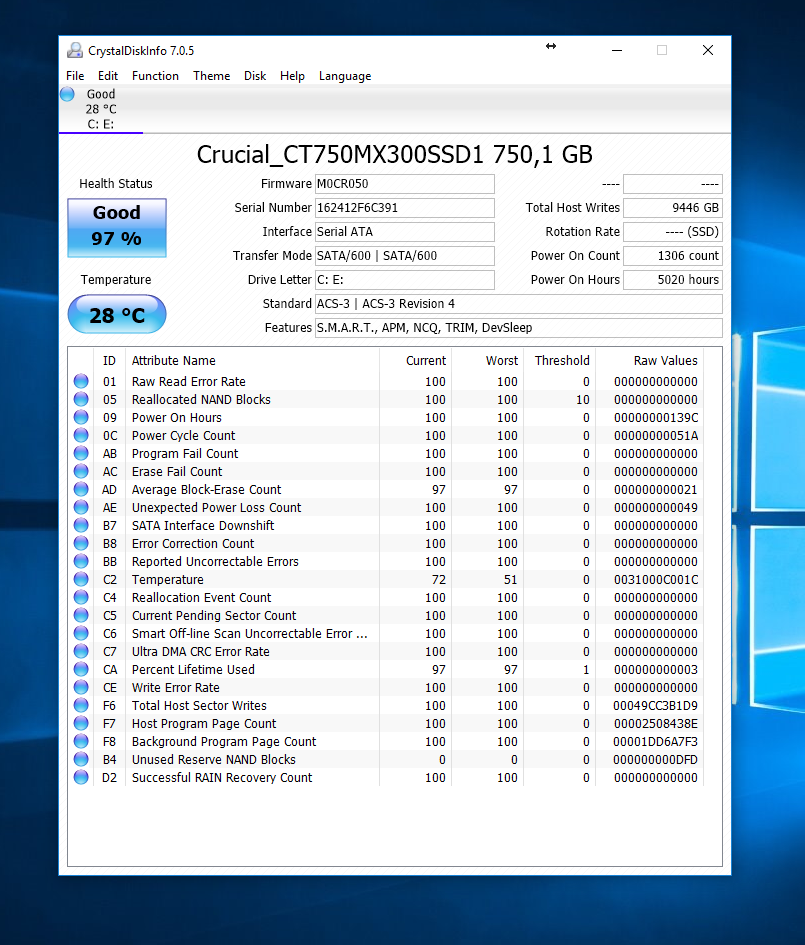Viewport: 805px width, 945px height.
Task: Click status icon for Total Host Sector Writes
Action: 81,705
